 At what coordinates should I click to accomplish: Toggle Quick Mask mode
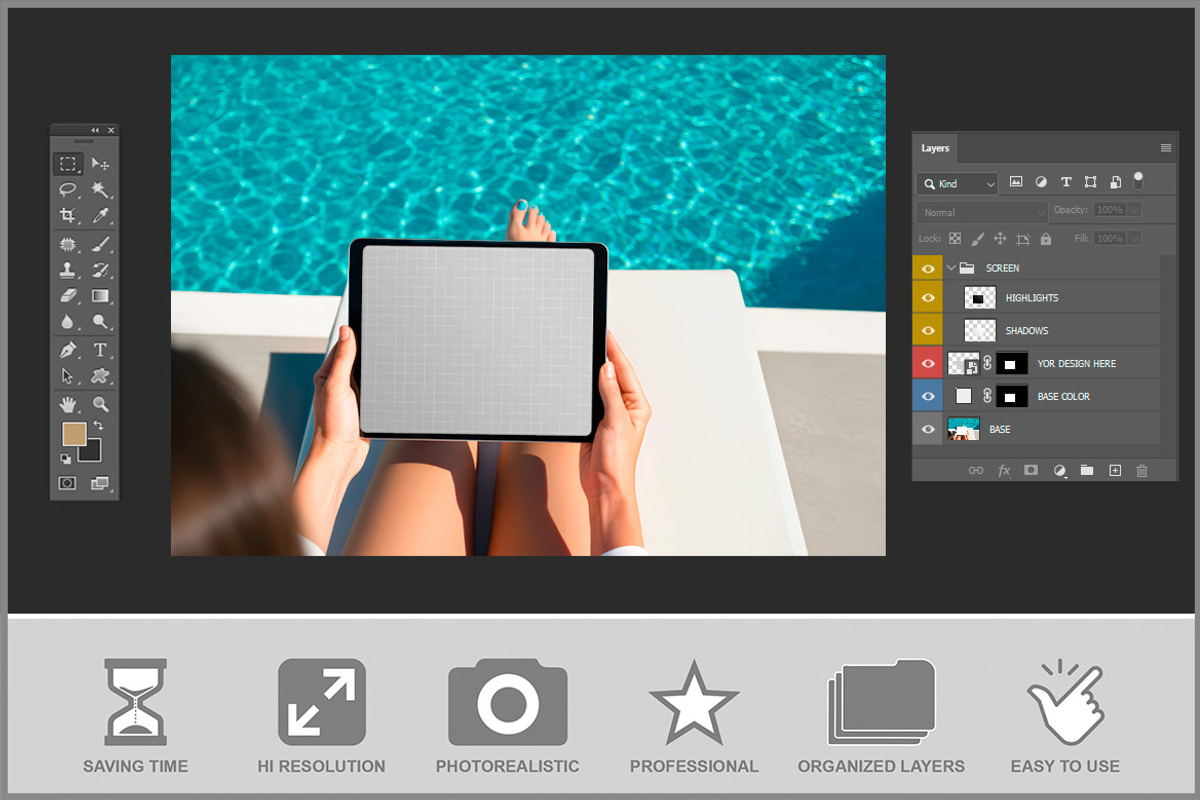68,483
